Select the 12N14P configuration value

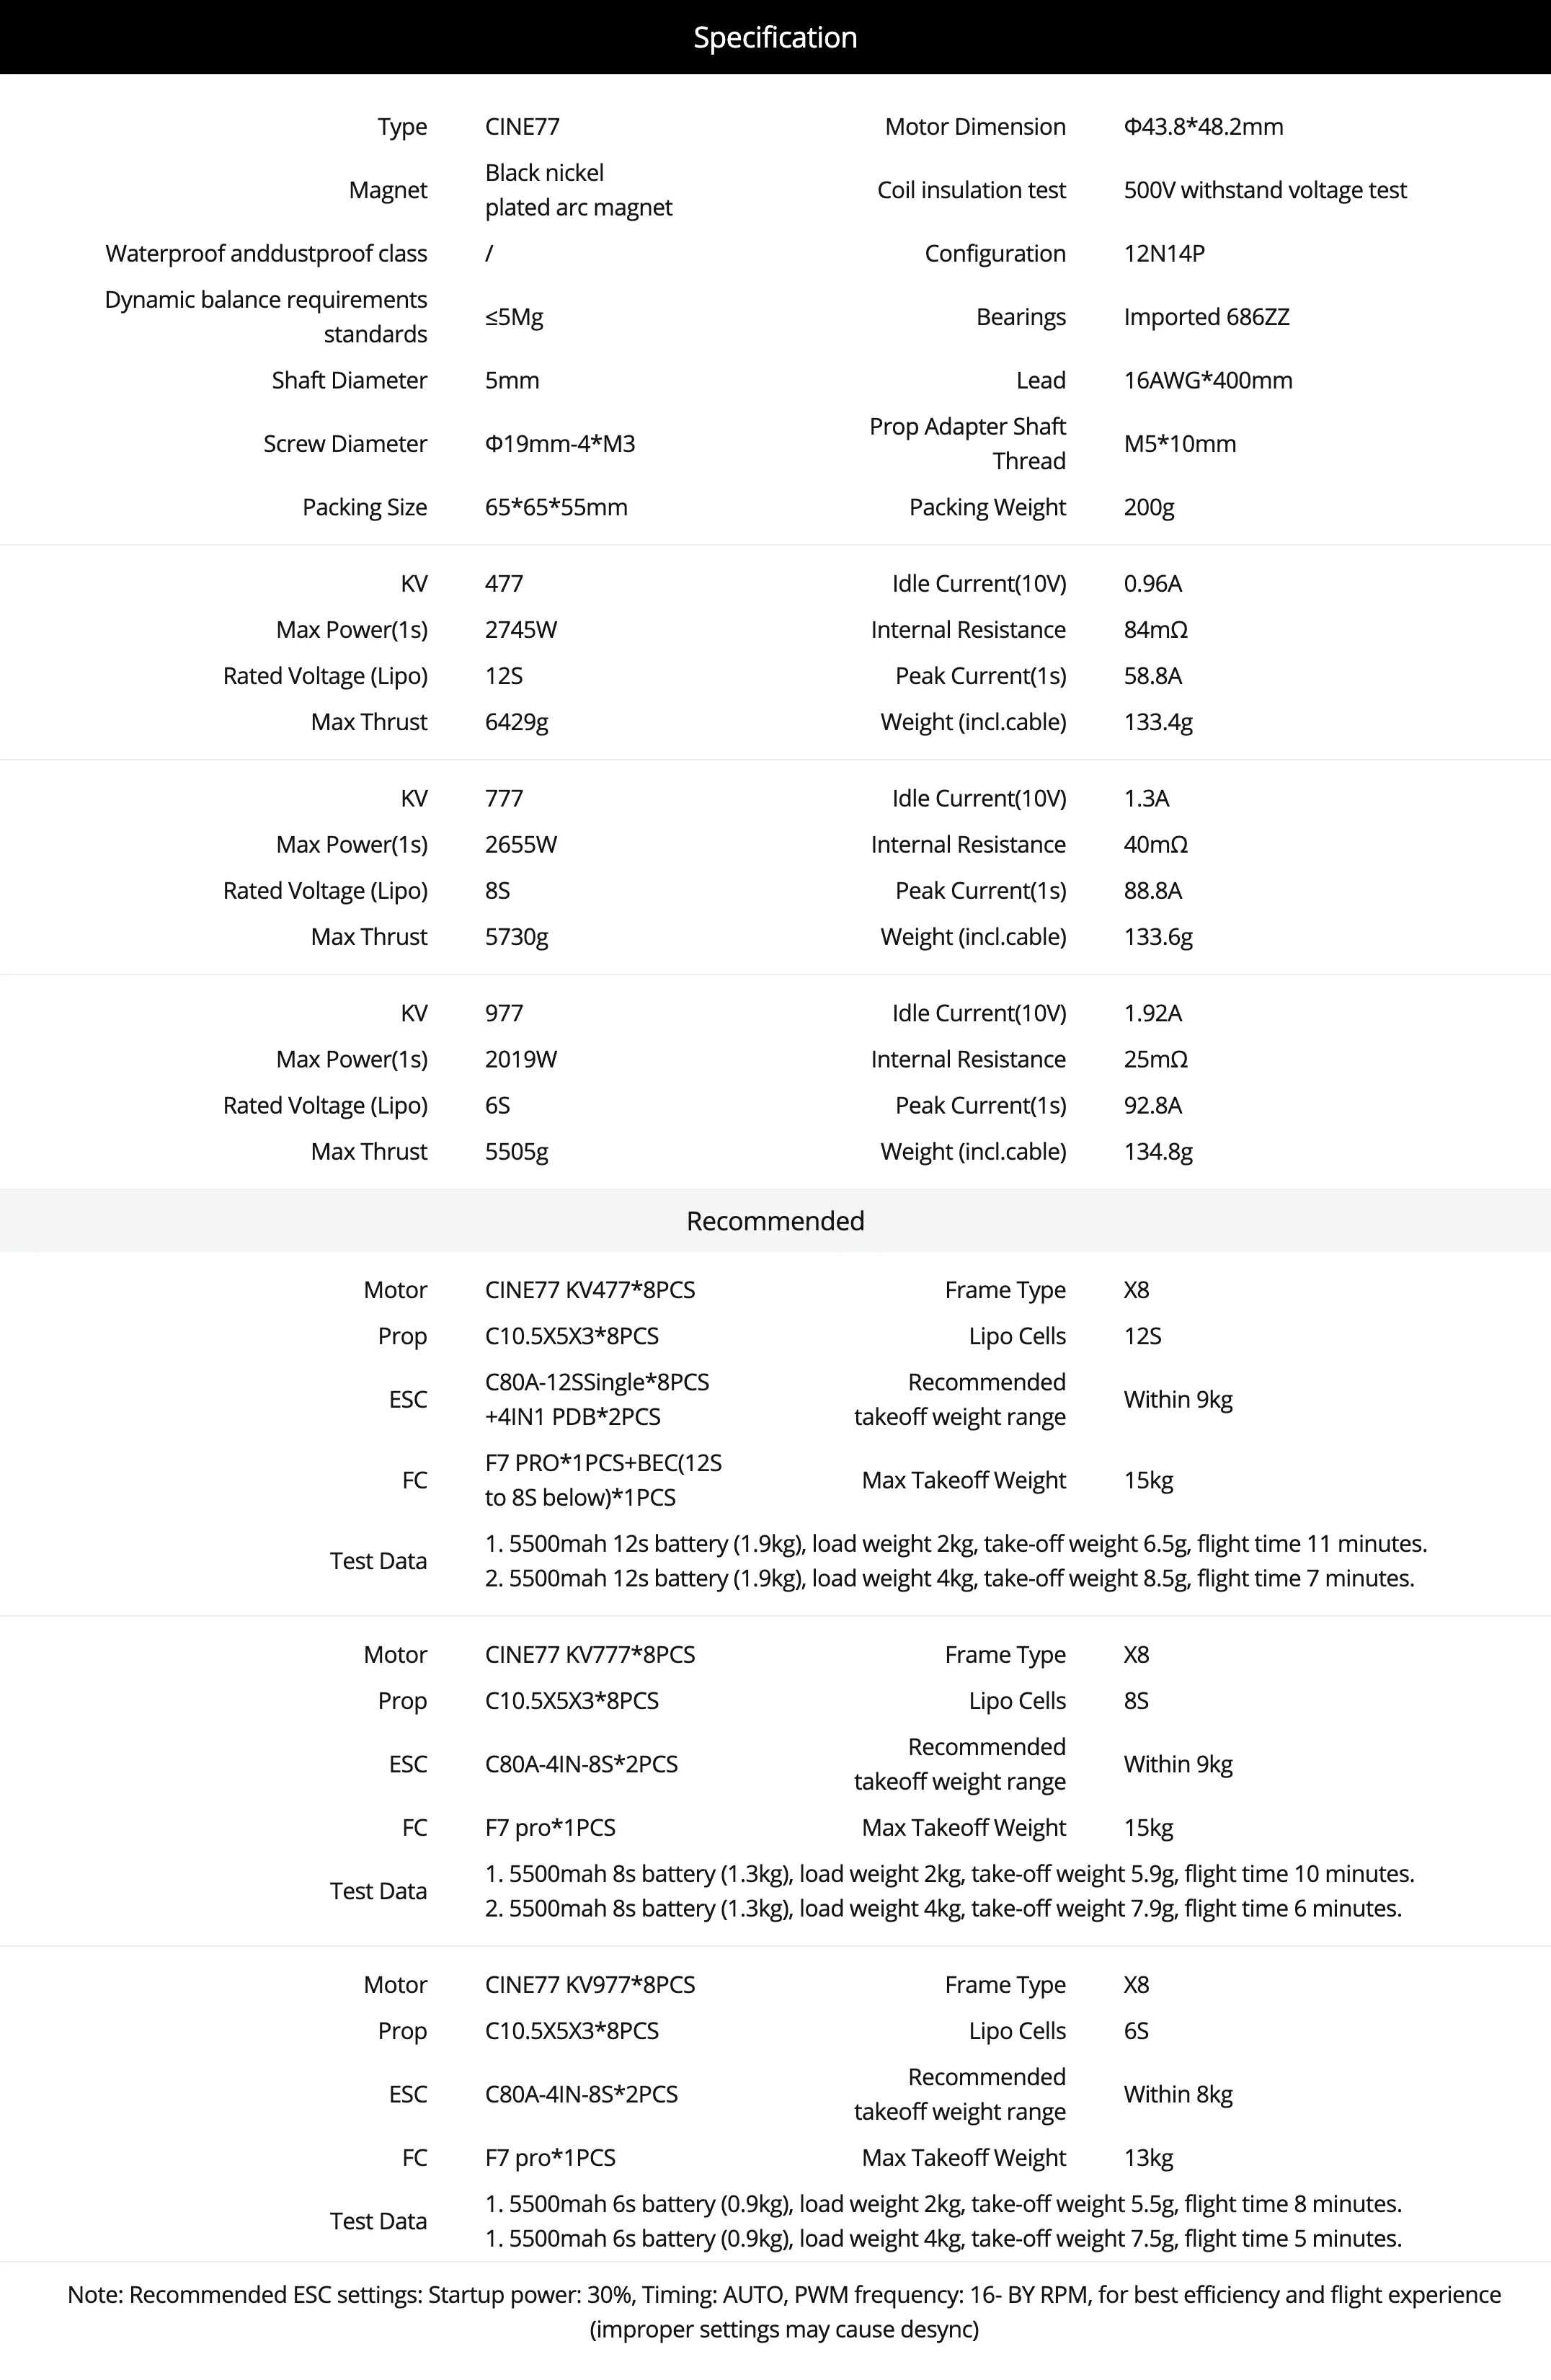click(x=1164, y=253)
